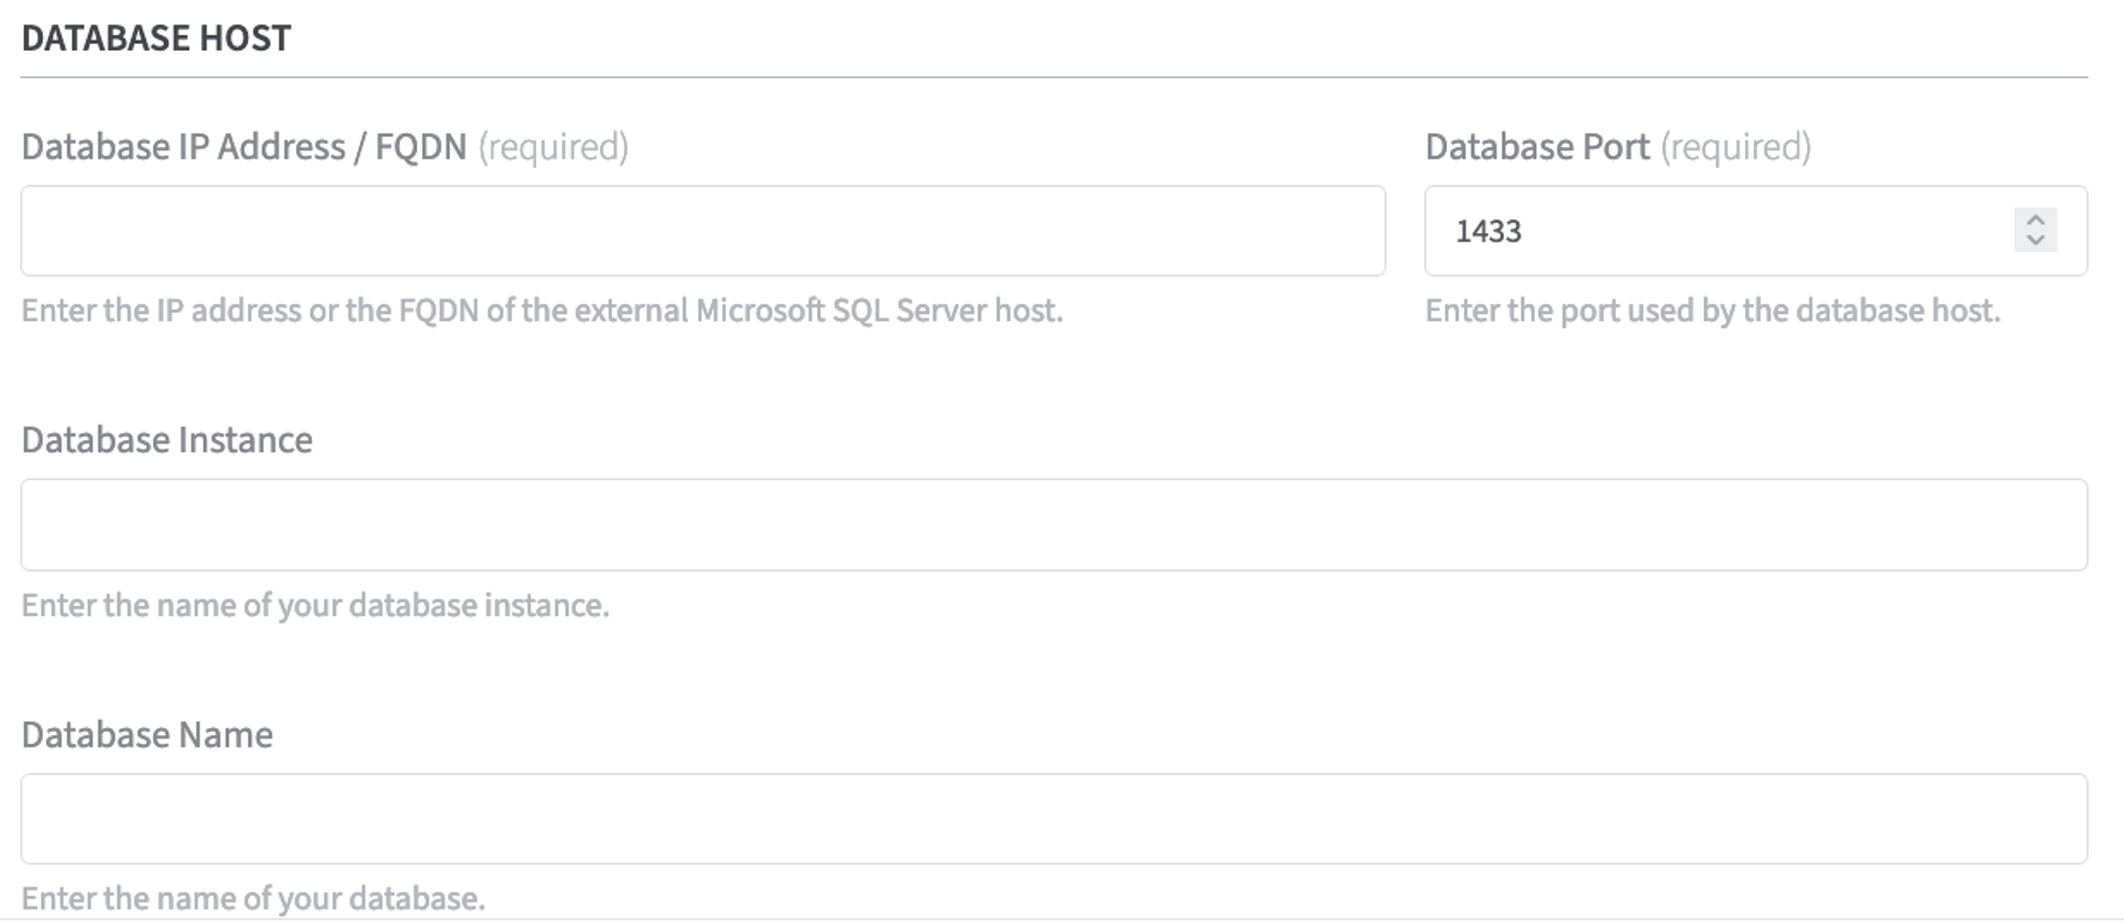Increase the Database Port with the up arrow
The height and width of the screenshot is (922, 2124).
pos(2035,220)
